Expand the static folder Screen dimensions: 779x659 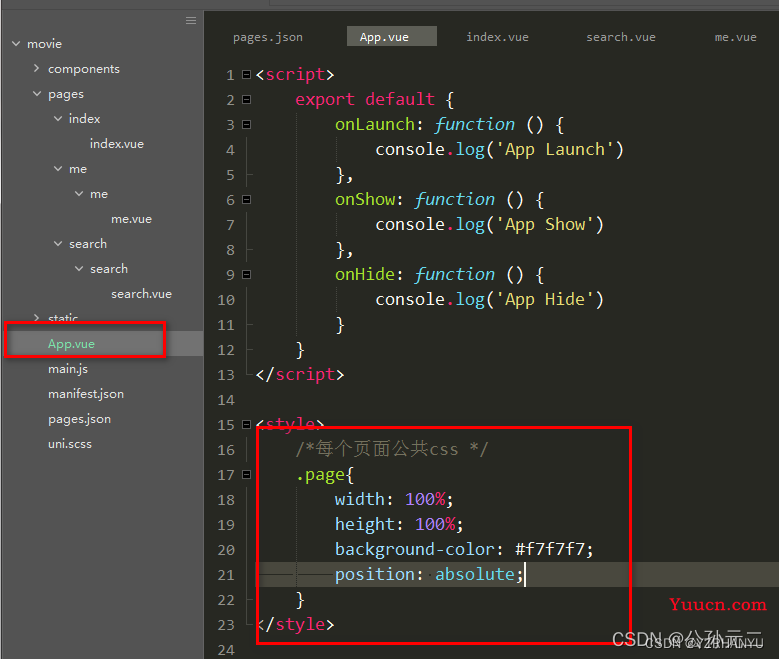[x=36, y=318]
